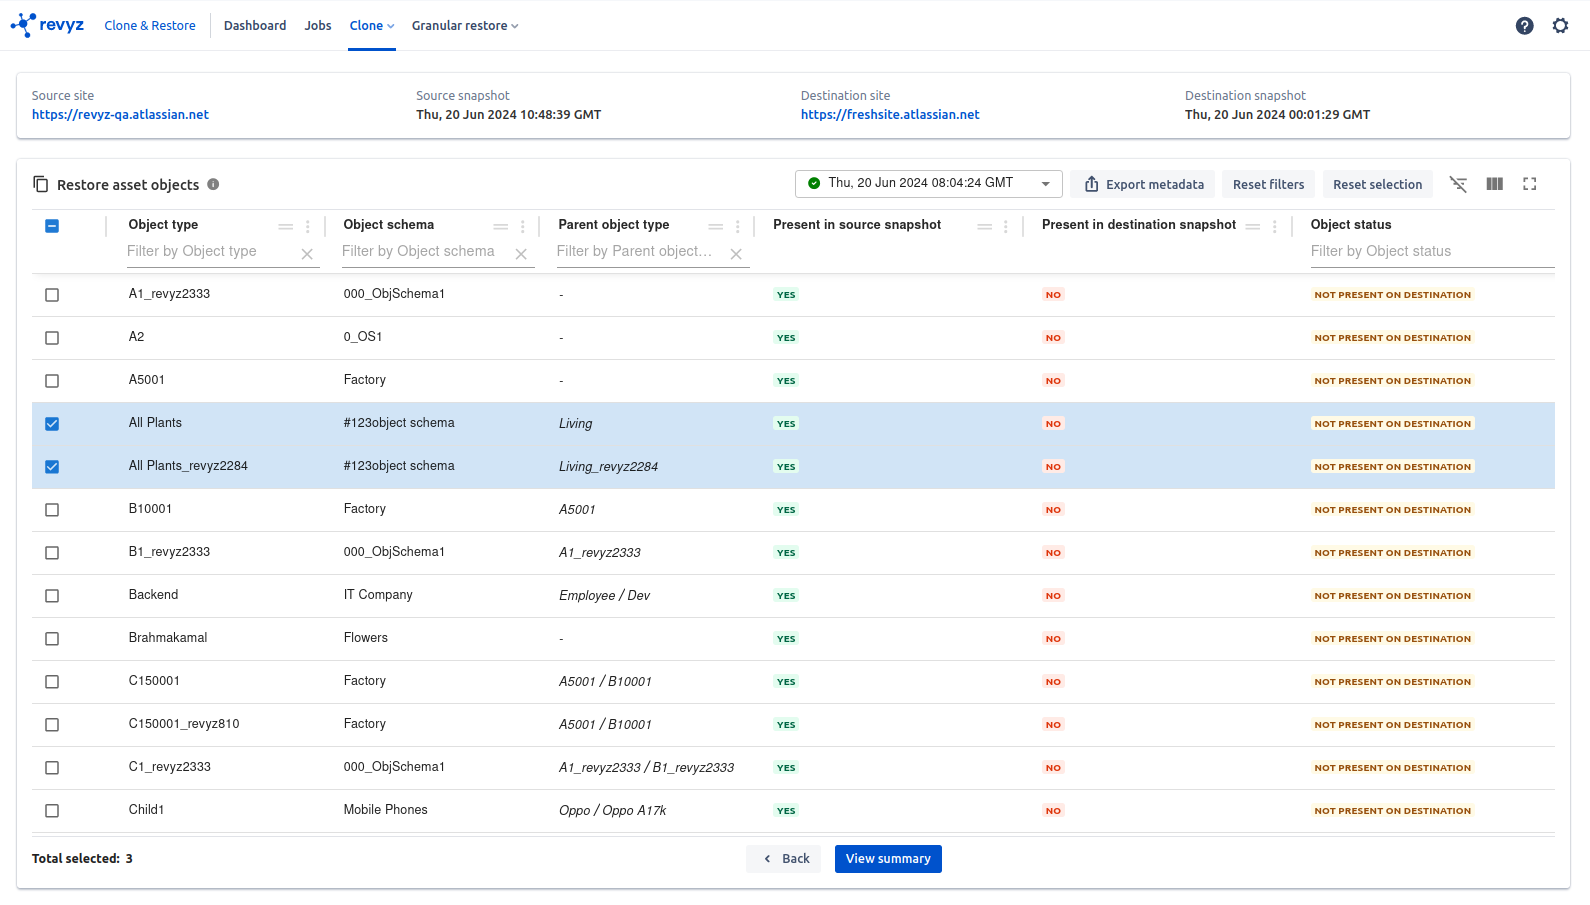The width and height of the screenshot is (1590, 905).
Task: Open source site revyz-qa.atlassian.net link
Action: pyautogui.click(x=120, y=115)
